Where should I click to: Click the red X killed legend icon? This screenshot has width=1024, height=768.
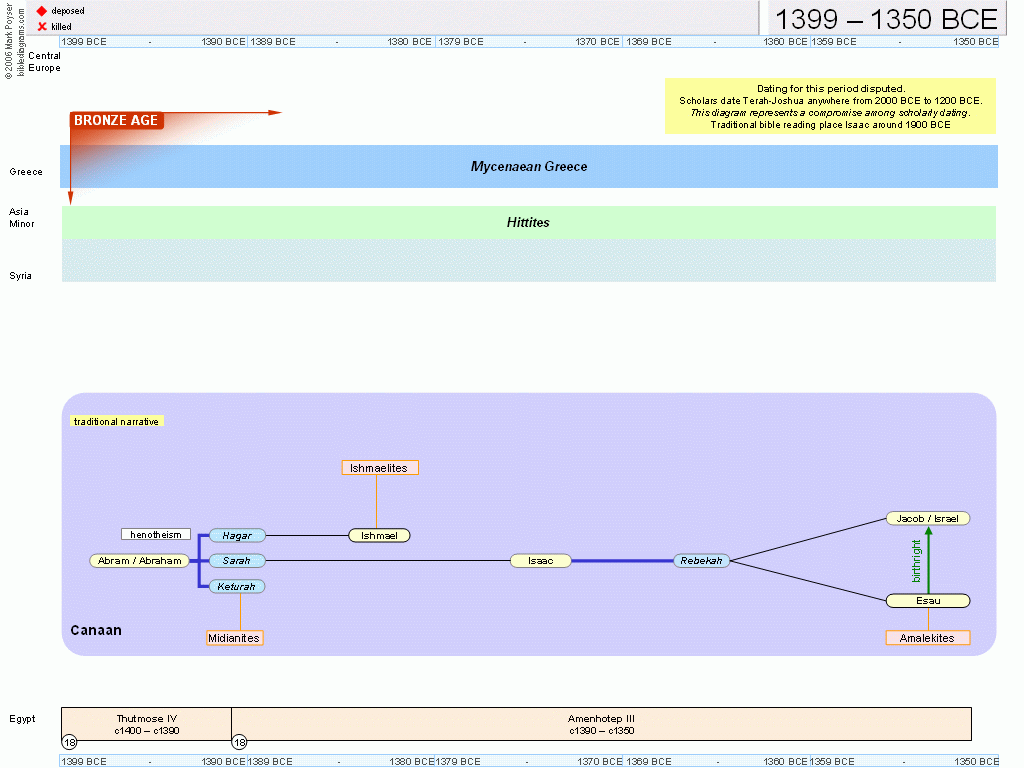pyautogui.click(x=42, y=26)
